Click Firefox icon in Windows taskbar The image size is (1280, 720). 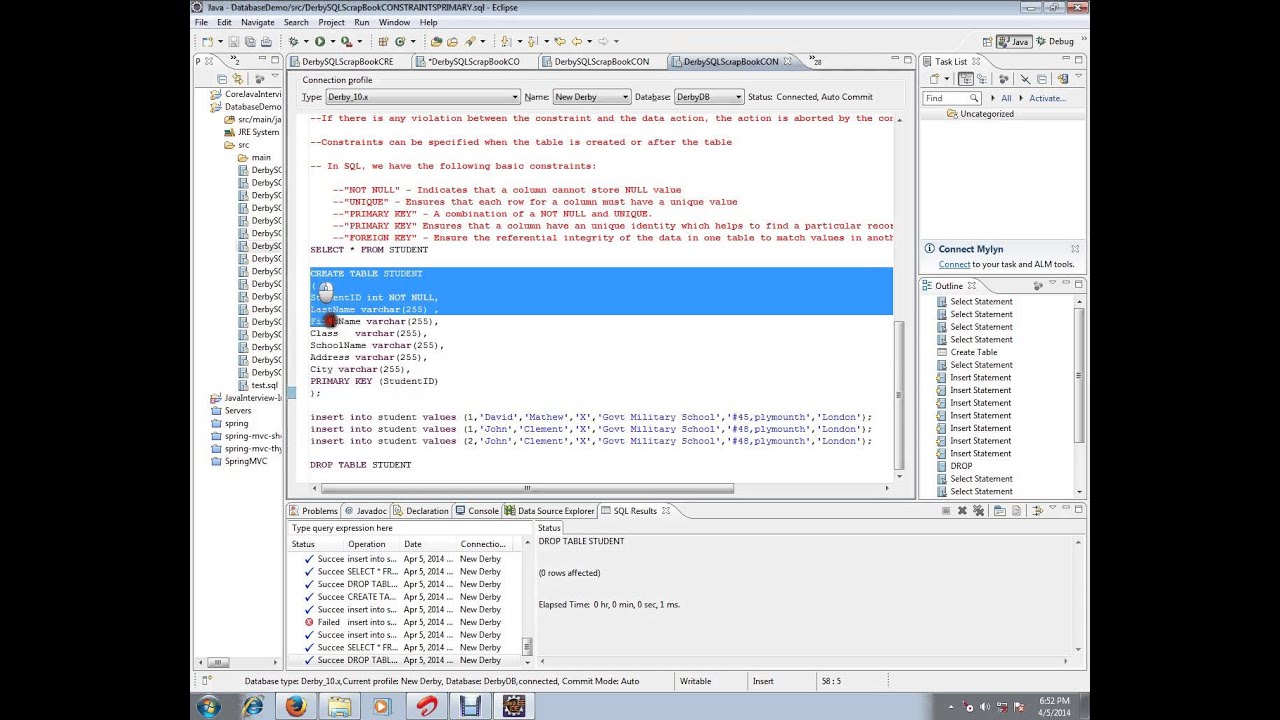[296, 706]
